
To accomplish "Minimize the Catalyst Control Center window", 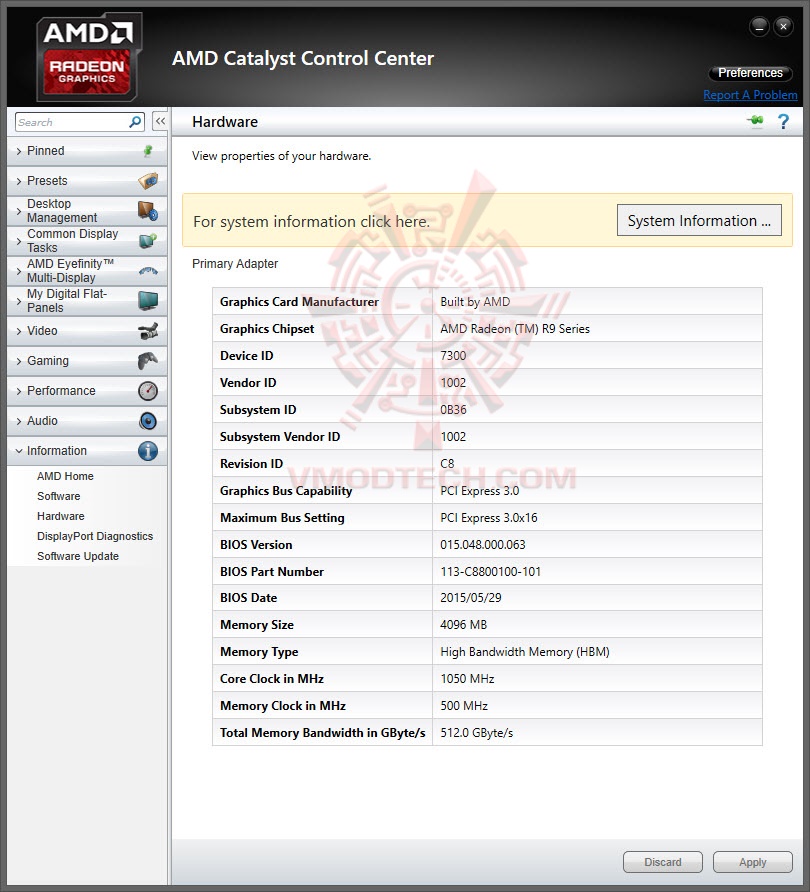I will [x=759, y=26].
